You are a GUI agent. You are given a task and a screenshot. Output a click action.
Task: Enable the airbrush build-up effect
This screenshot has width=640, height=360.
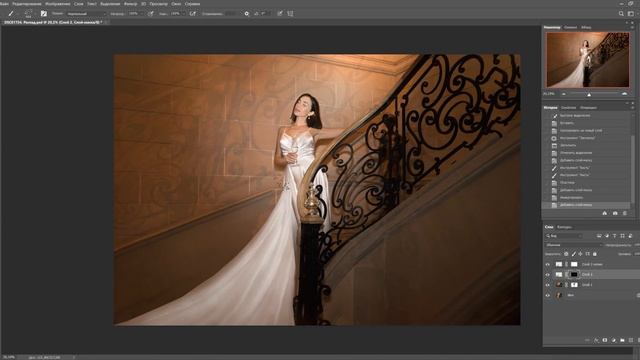tap(193, 14)
